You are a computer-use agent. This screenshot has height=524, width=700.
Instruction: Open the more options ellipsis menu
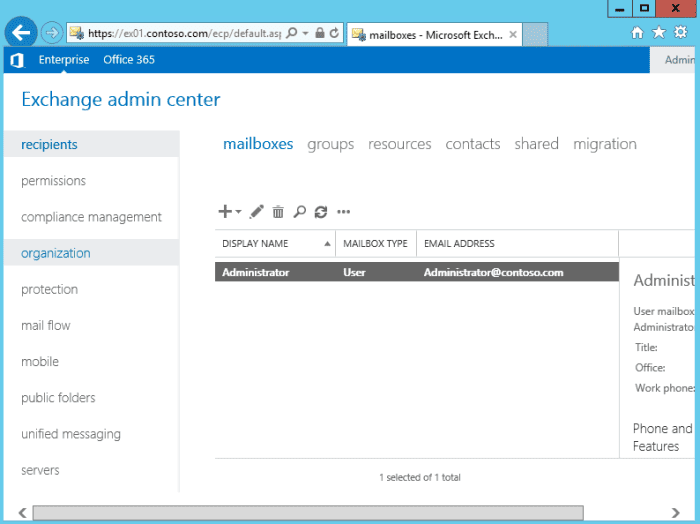pyautogui.click(x=344, y=212)
